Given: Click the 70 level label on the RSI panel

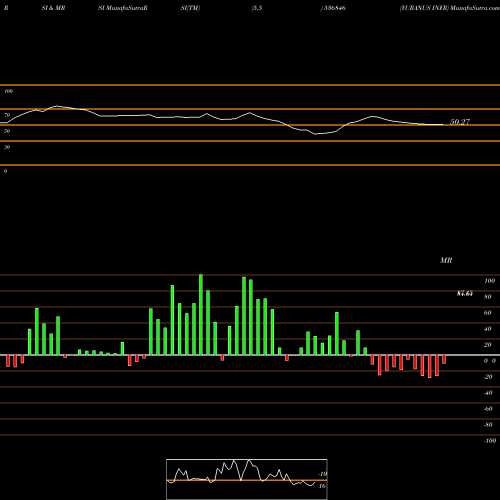Looking at the screenshot, I should (x=7, y=115).
